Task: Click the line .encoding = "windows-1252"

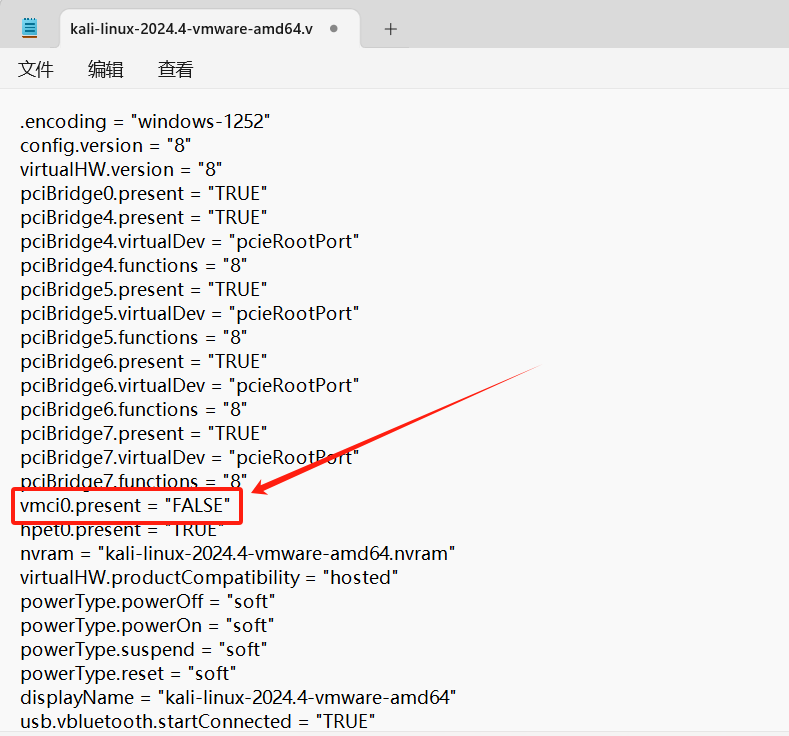Action: click(x=145, y=122)
